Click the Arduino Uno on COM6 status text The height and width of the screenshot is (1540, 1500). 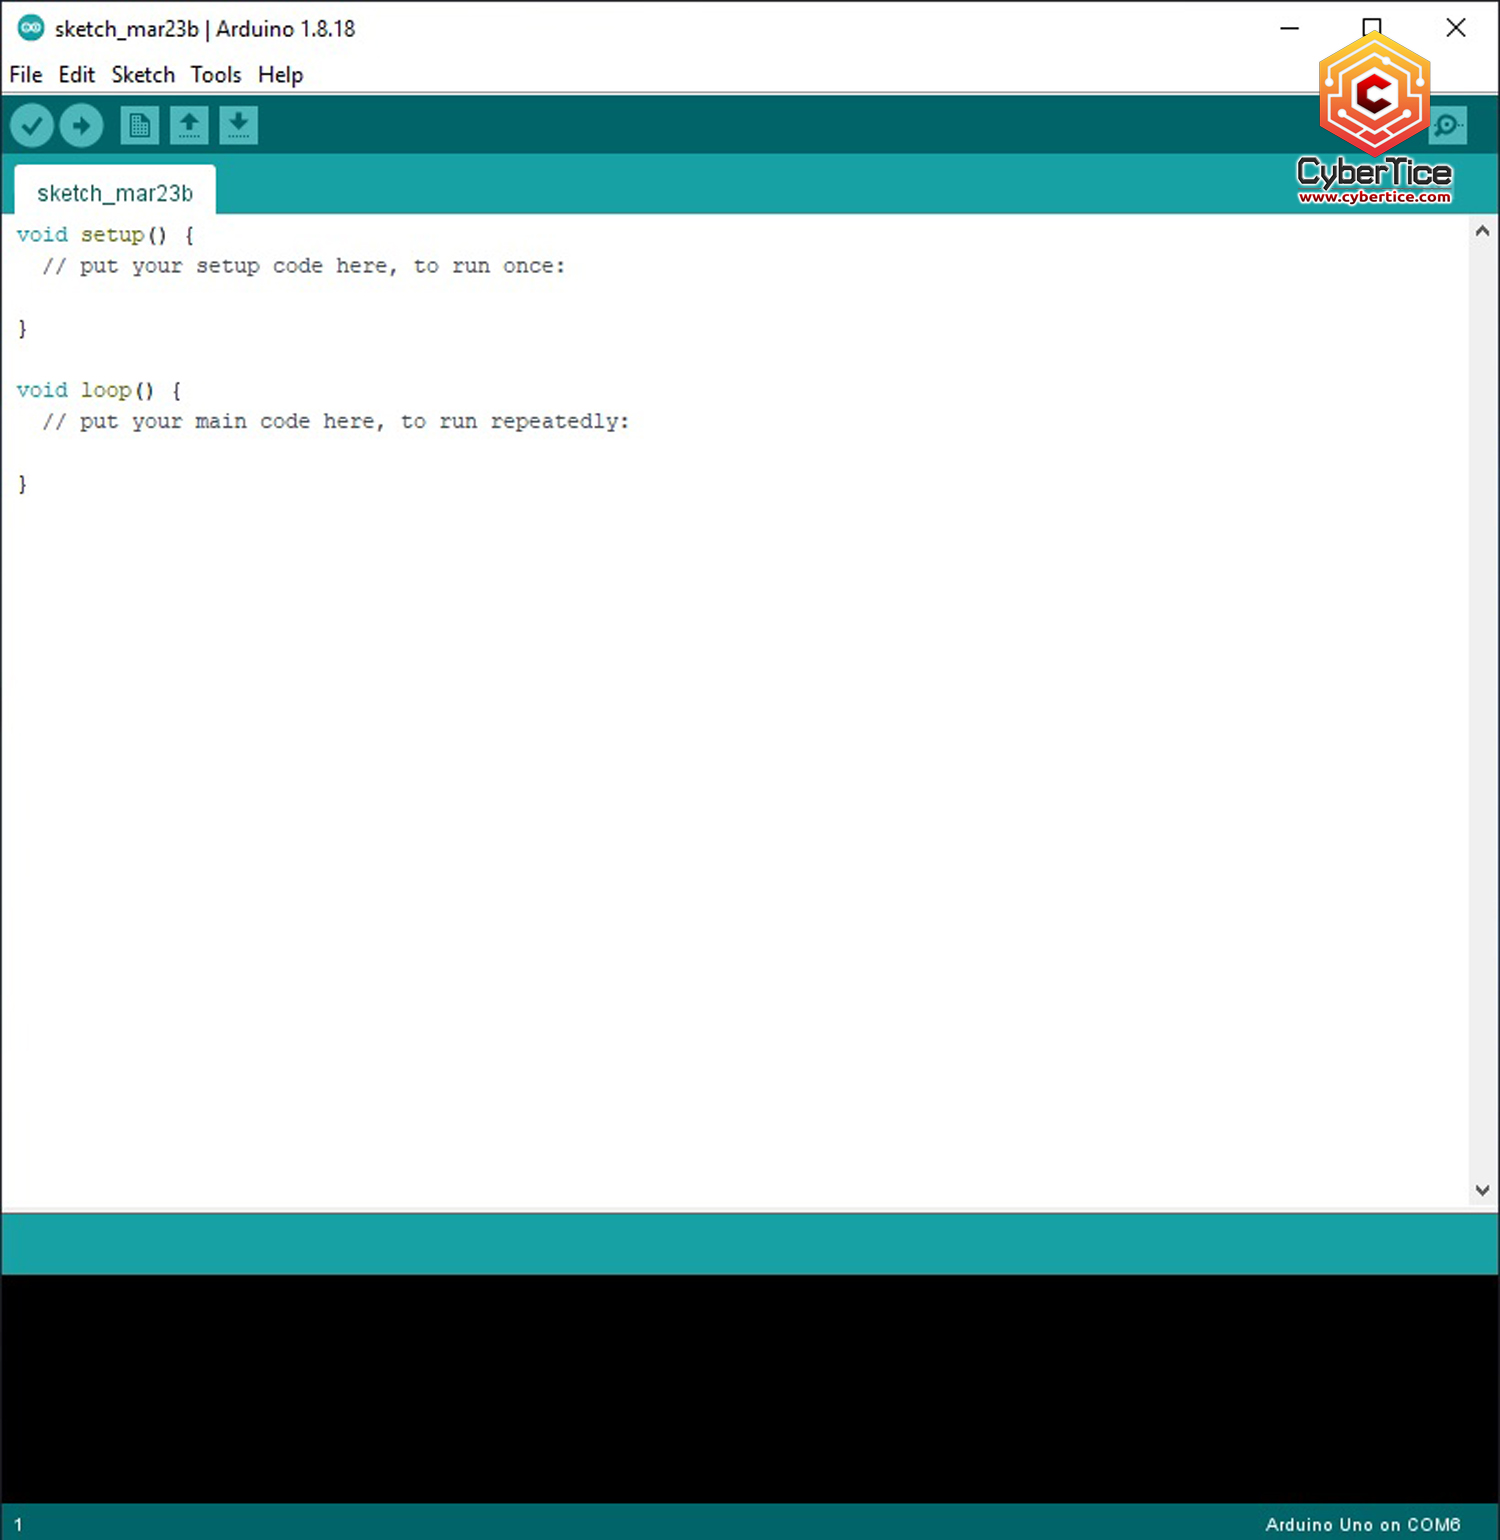click(1362, 1524)
